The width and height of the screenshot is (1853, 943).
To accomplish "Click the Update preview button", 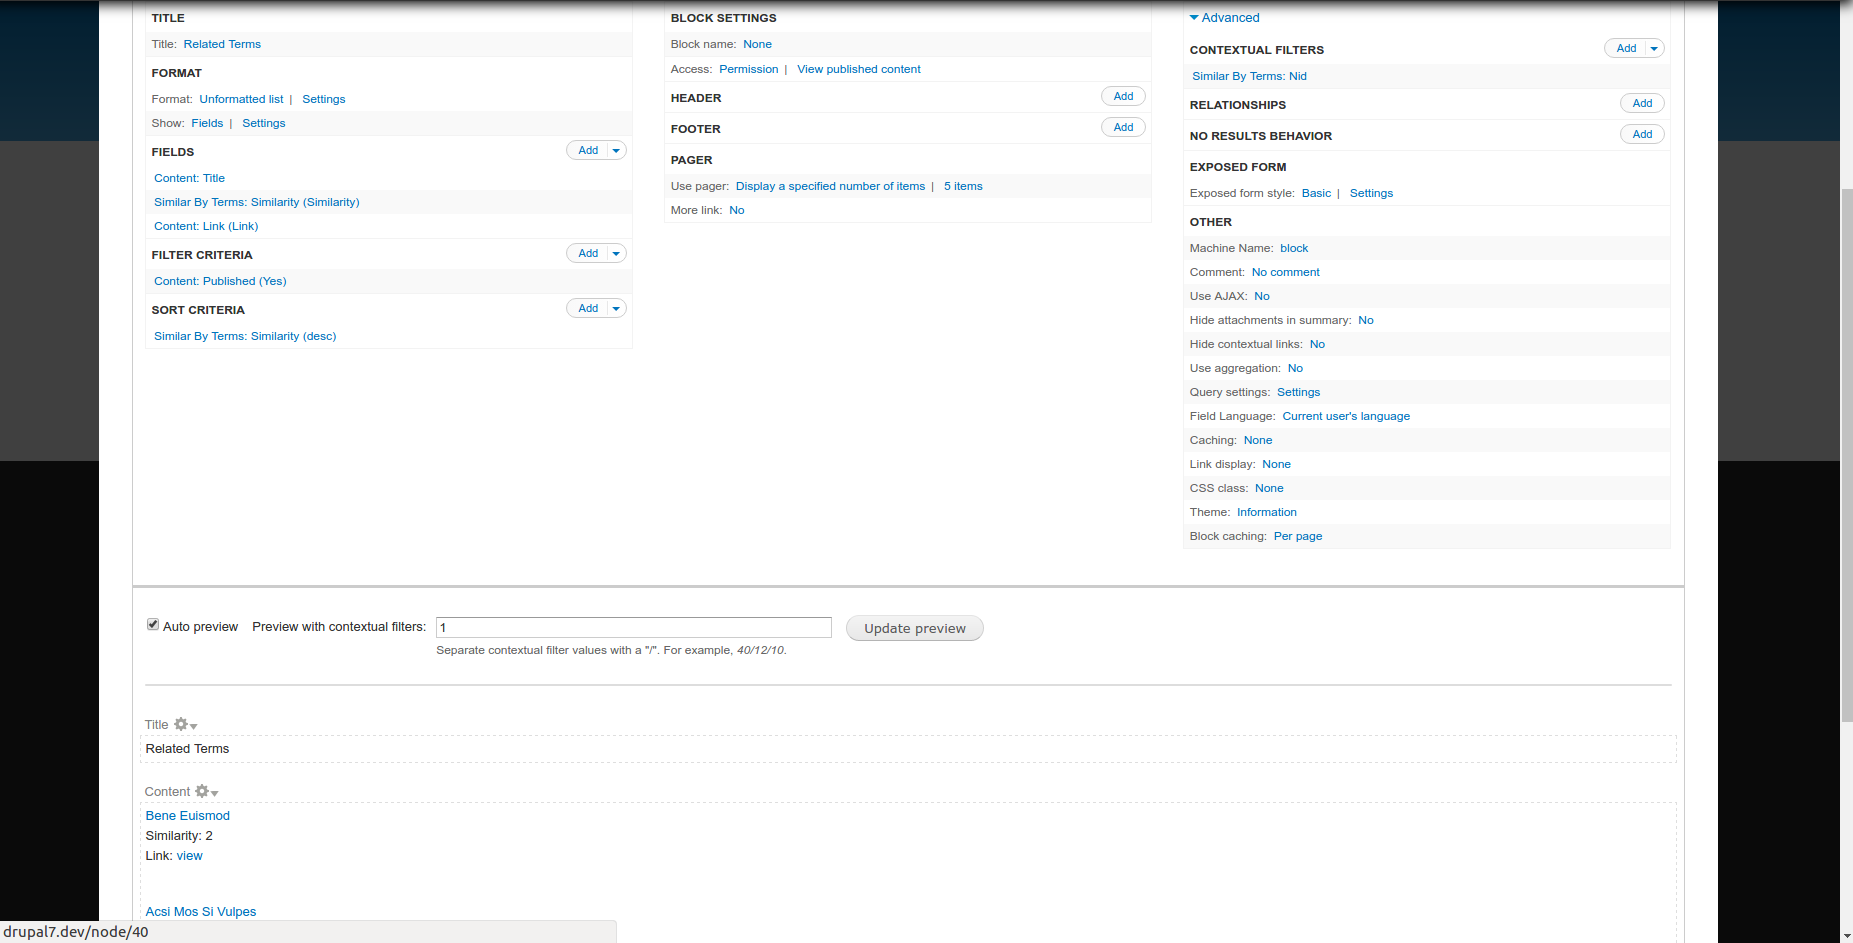I will tap(915, 628).
